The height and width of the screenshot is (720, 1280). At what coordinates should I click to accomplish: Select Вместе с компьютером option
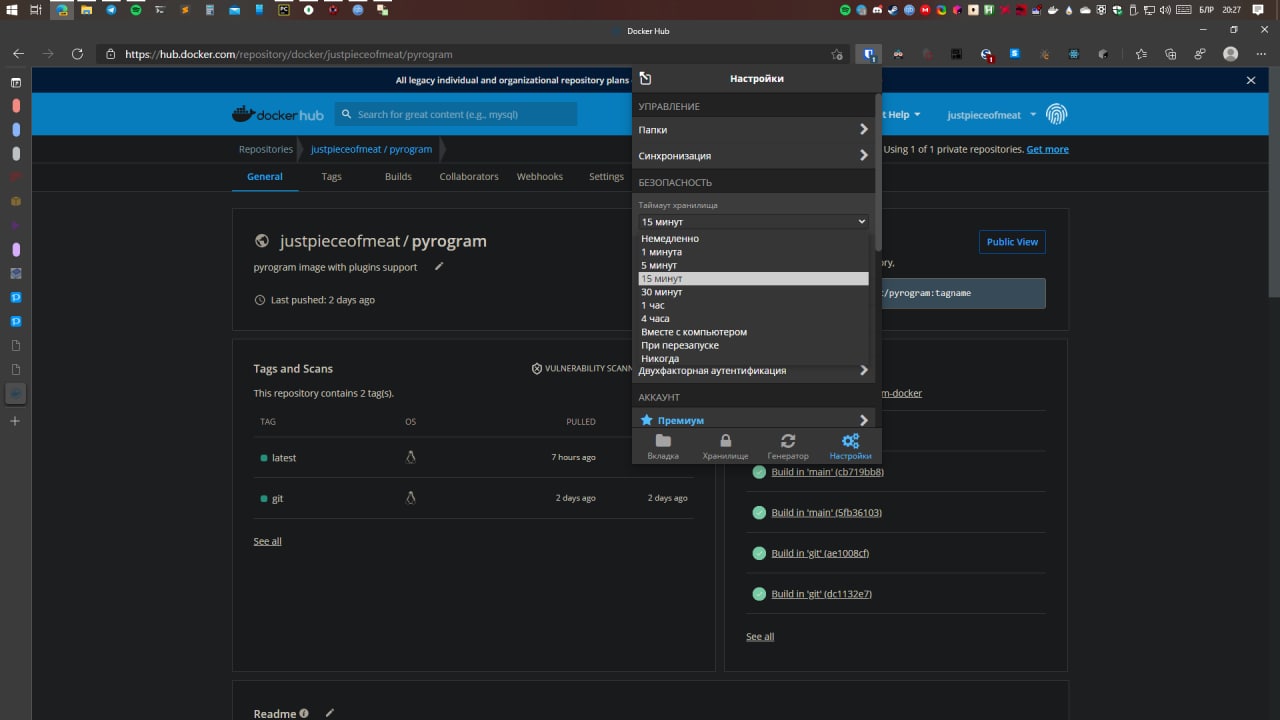754,332
